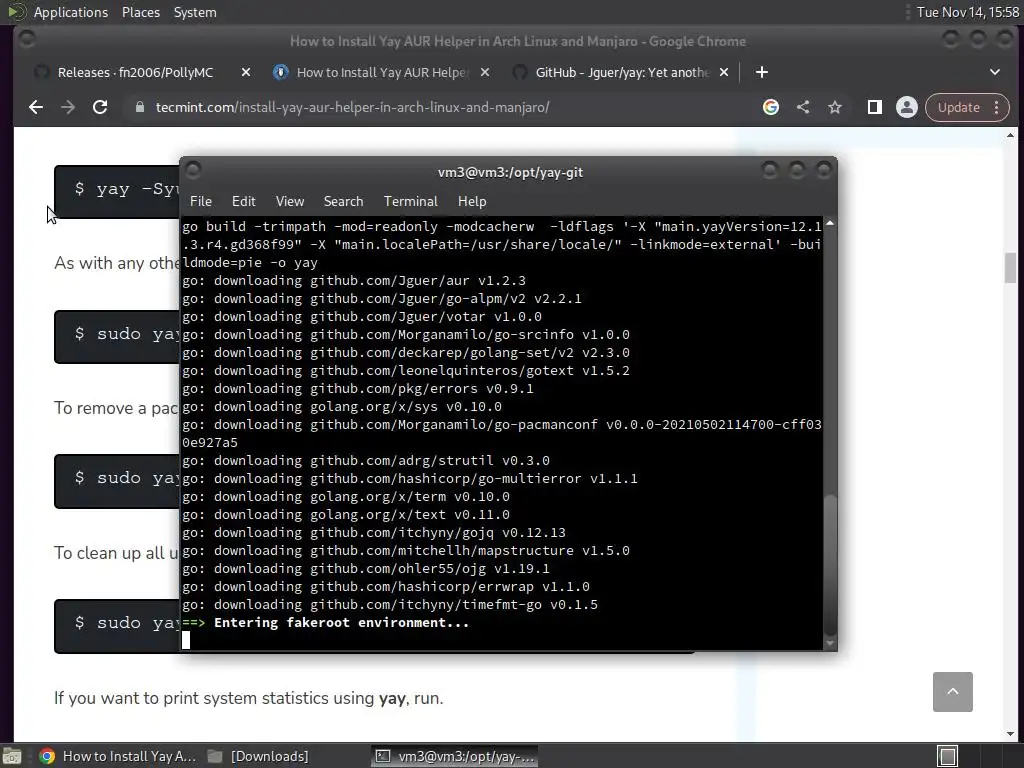
Task: Reload the tecmint page
Action: (100, 107)
